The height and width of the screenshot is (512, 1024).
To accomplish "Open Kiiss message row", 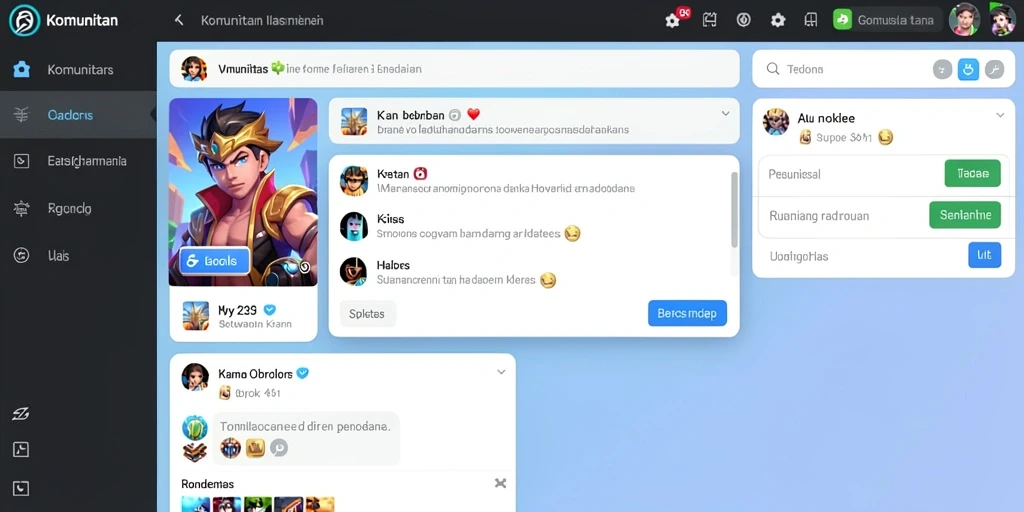I will (529, 226).
